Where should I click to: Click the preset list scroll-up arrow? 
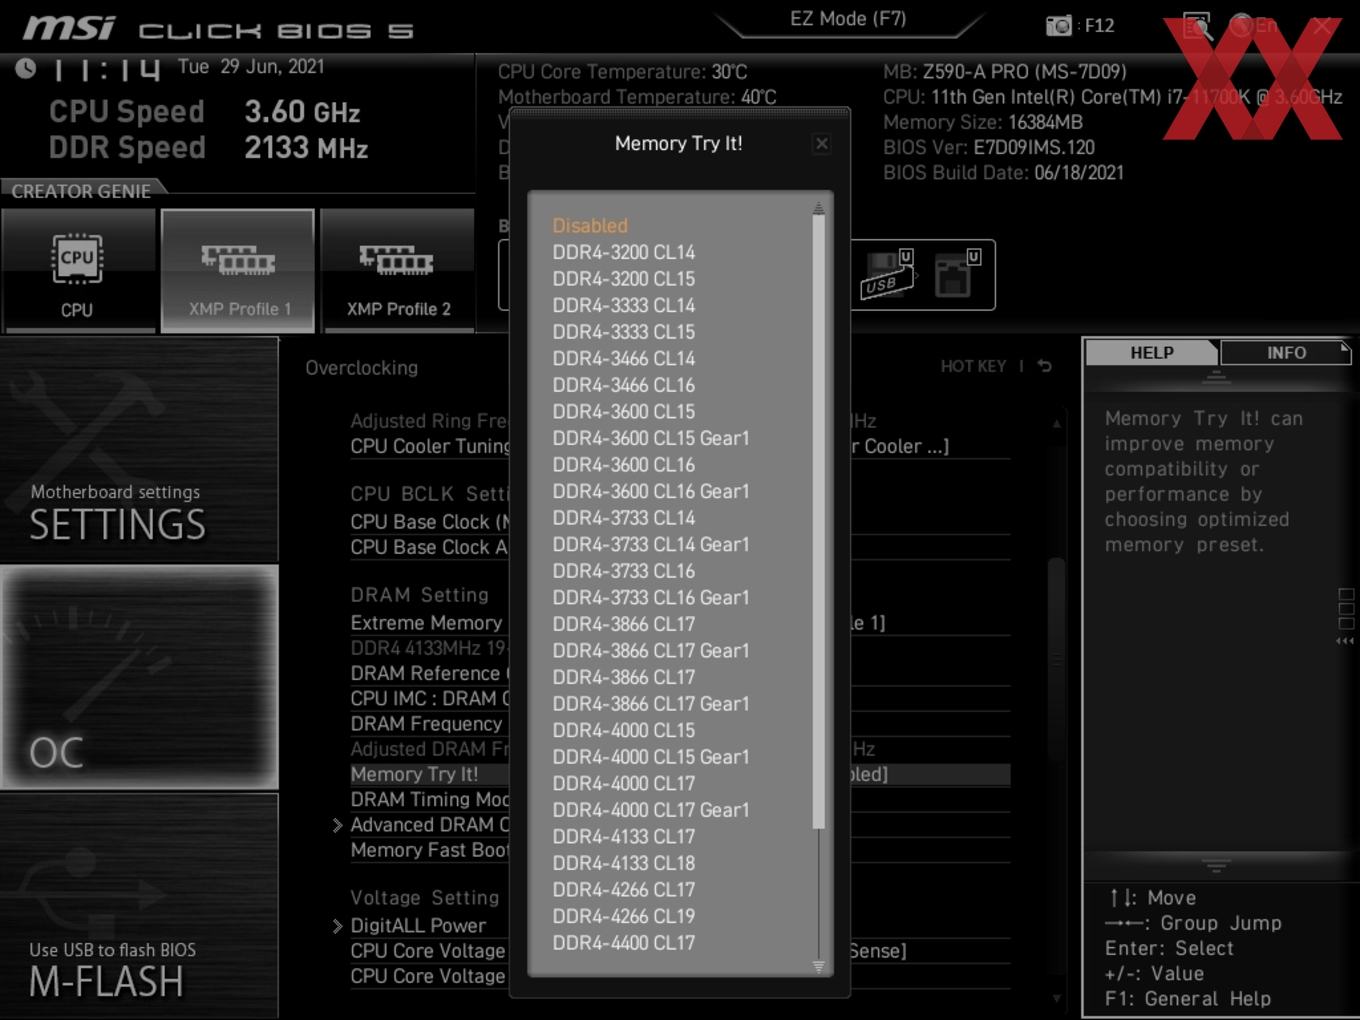pyautogui.click(x=819, y=208)
